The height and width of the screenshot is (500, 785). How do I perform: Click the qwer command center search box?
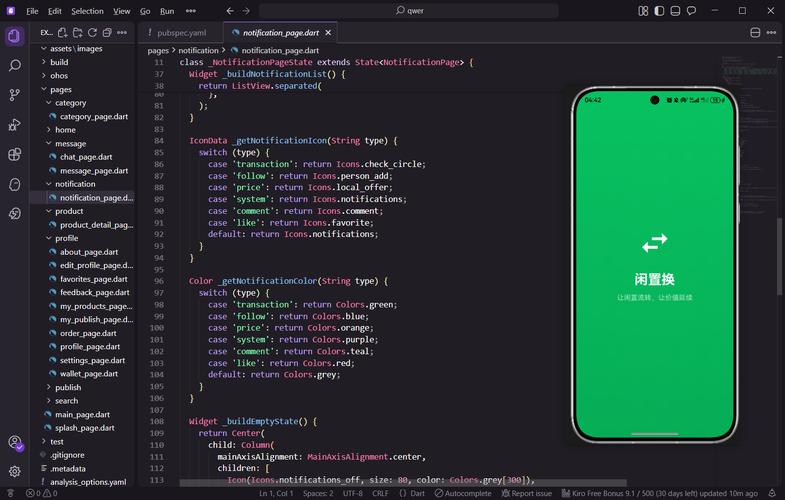409,11
